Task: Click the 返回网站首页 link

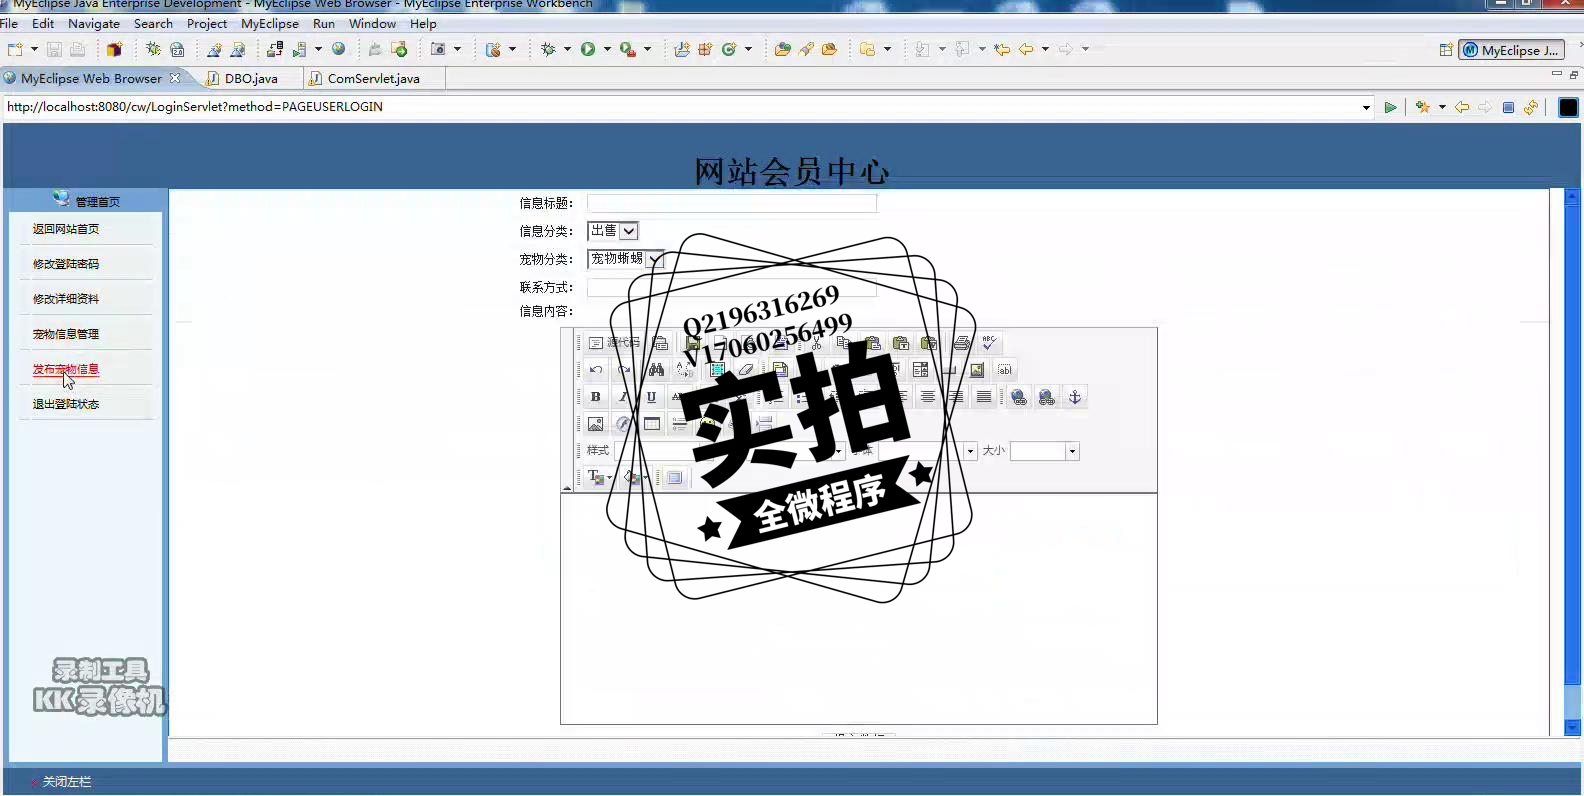Action: [x=66, y=229]
